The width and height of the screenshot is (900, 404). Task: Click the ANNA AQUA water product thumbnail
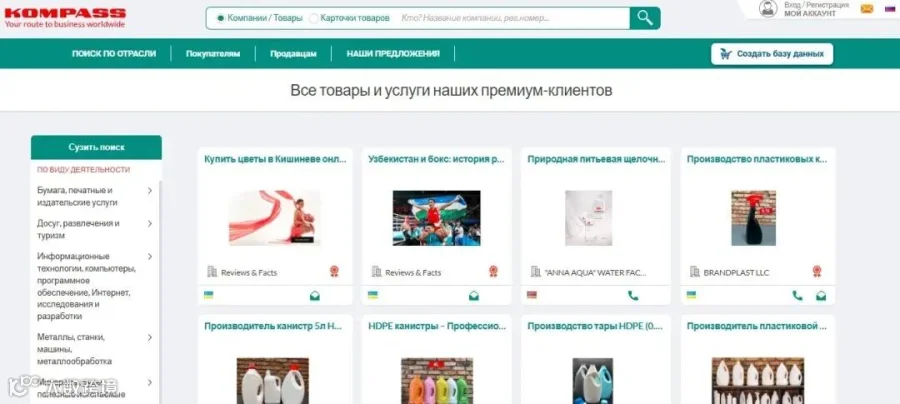tap(588, 218)
